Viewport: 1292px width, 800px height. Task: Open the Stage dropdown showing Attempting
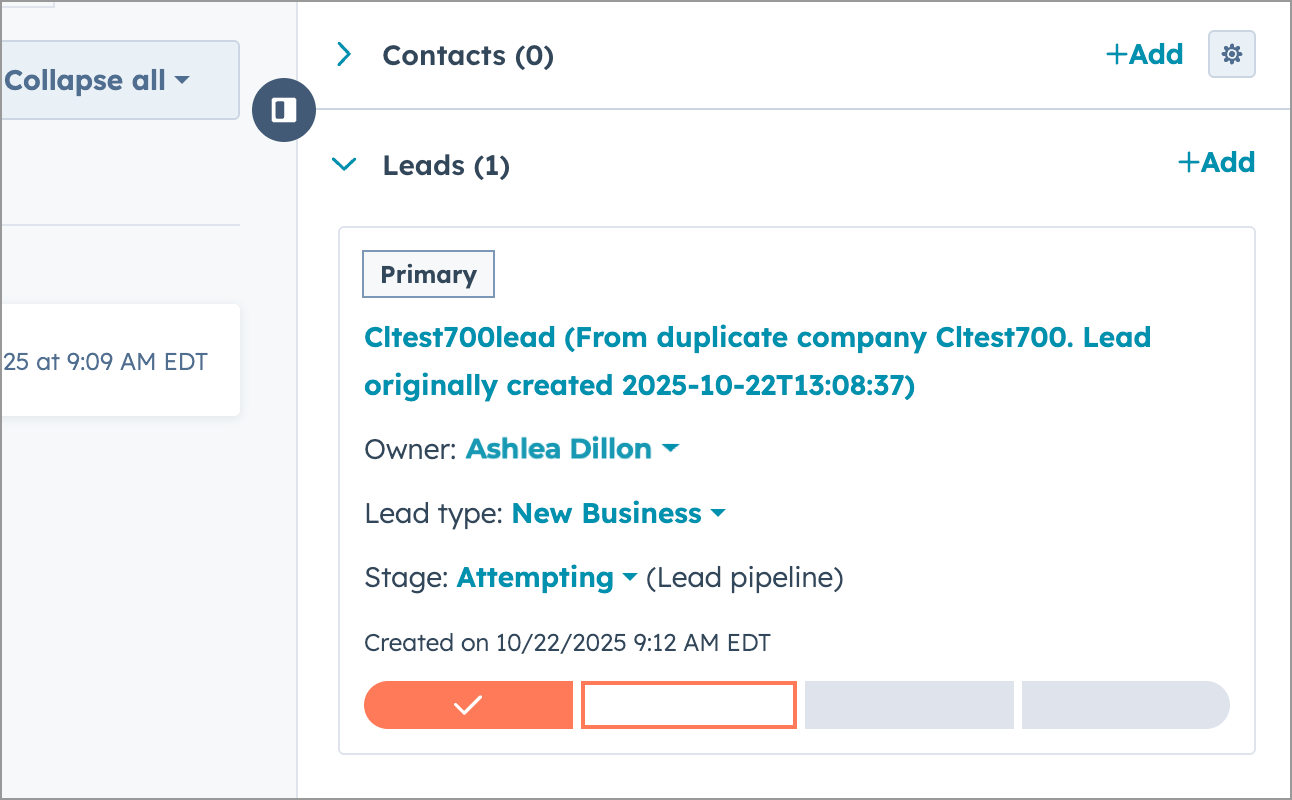(x=631, y=578)
